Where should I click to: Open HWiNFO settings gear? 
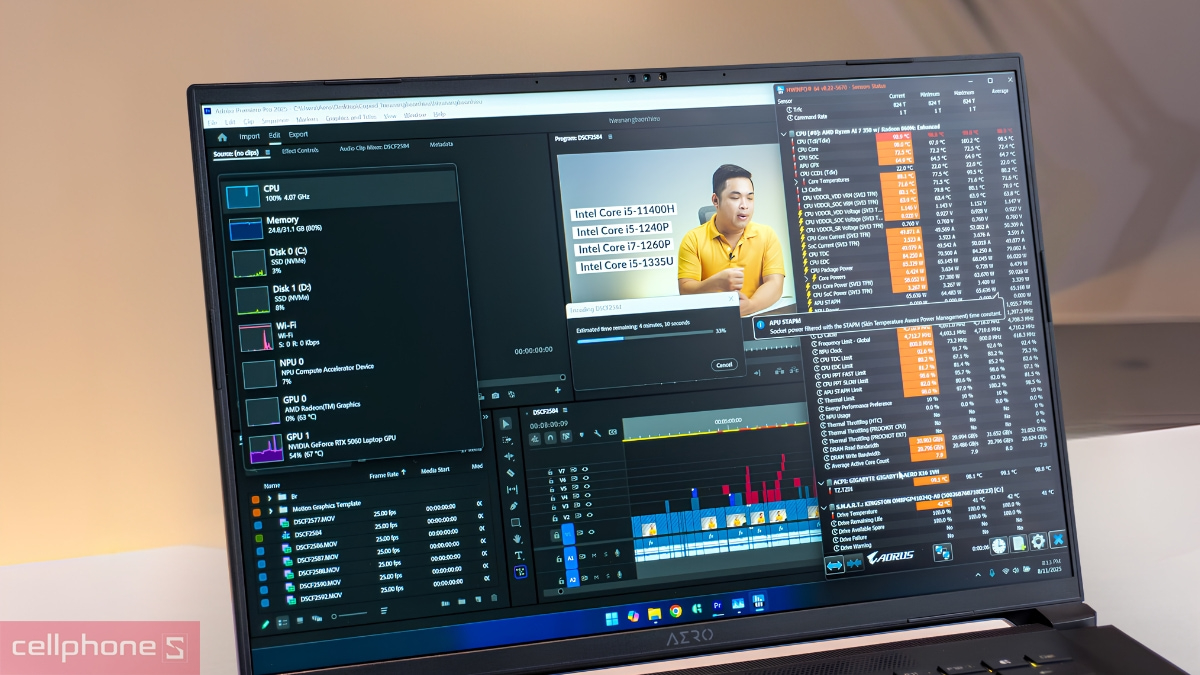coord(1038,542)
